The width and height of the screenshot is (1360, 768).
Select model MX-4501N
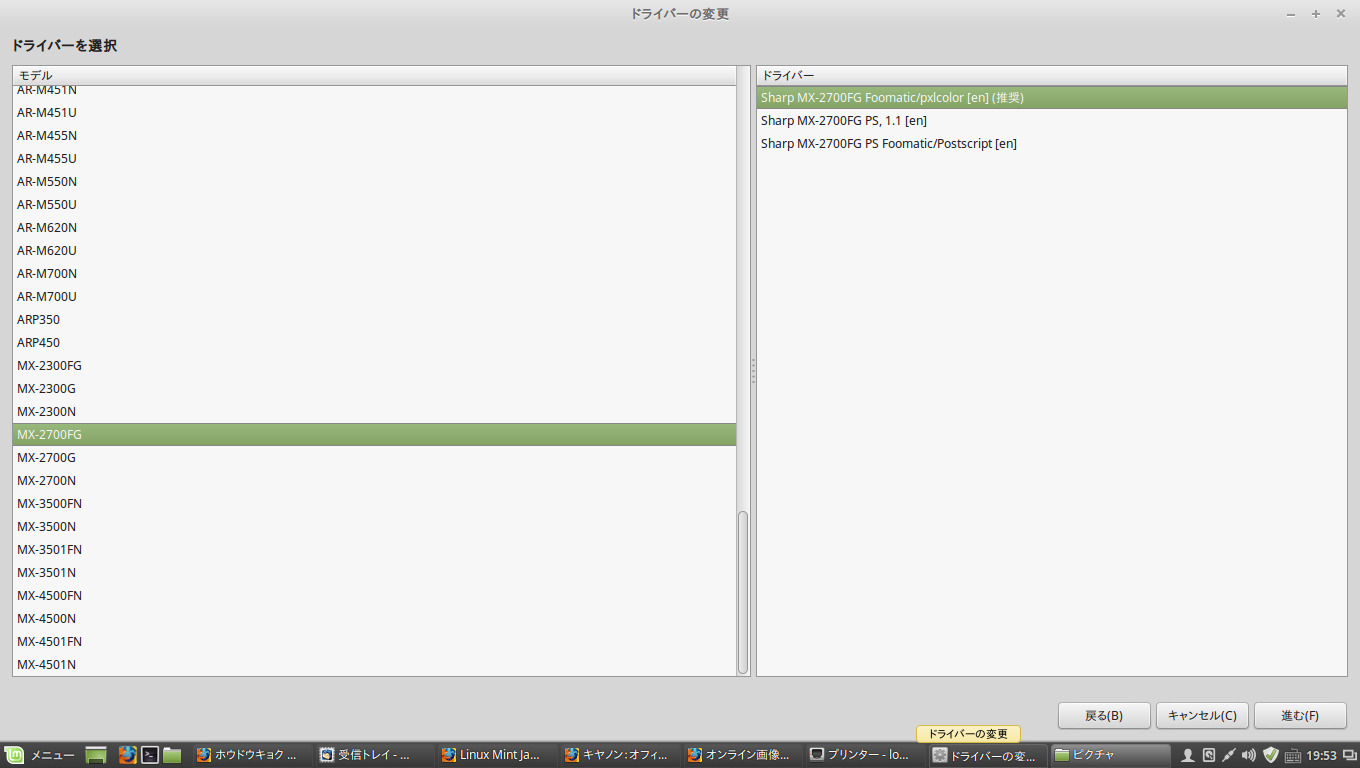tap(374, 665)
